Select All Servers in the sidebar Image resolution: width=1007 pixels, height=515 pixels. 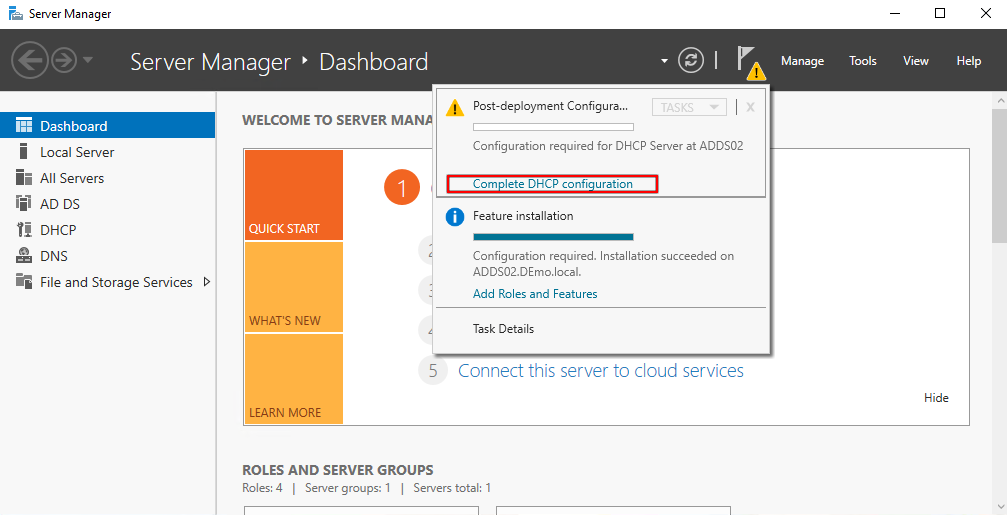tap(107, 178)
